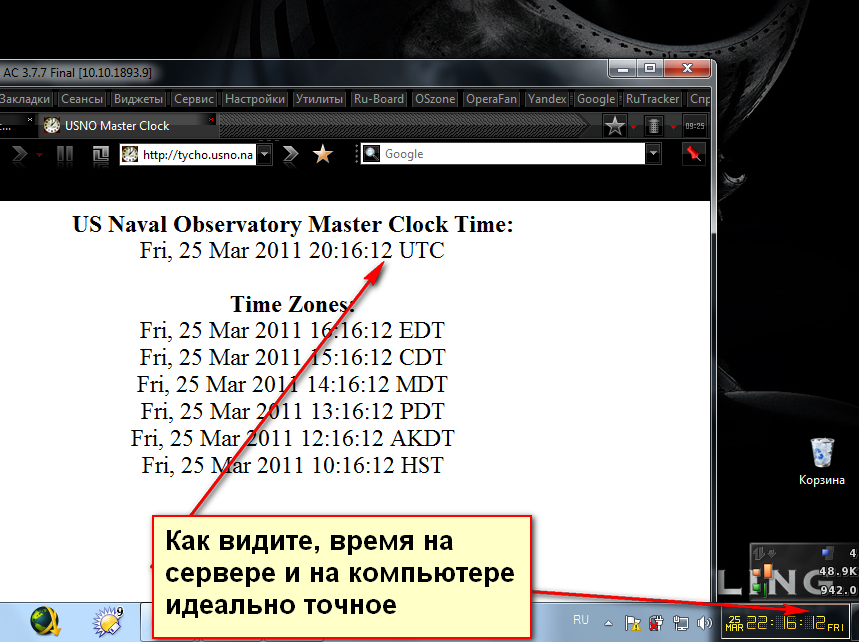Open the RuTracker bookmark link
This screenshot has width=859, height=642.
tap(652, 99)
